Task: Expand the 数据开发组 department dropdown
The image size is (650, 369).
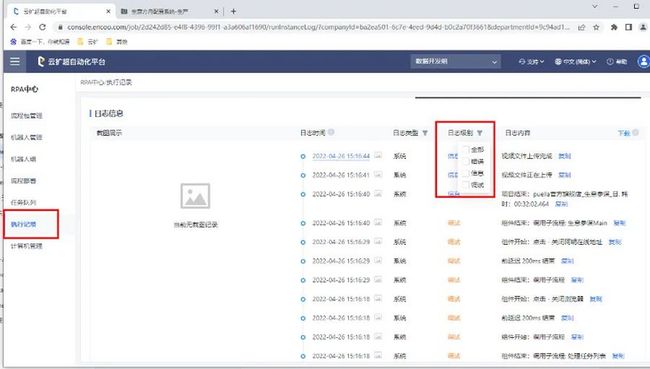Action: (x=456, y=61)
